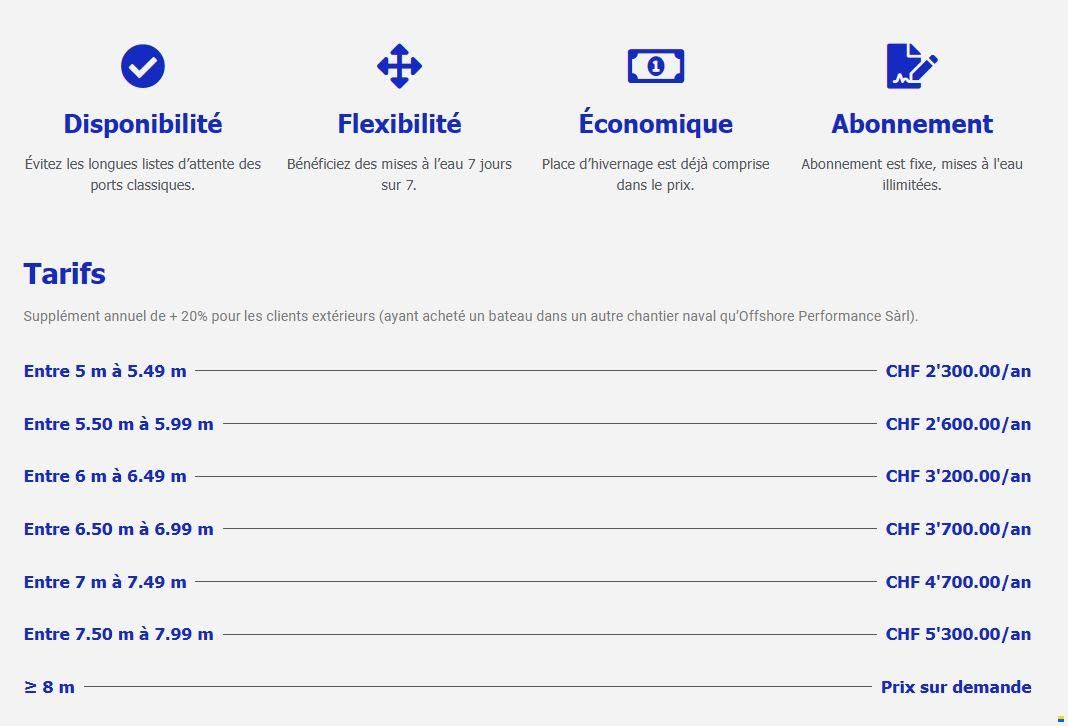Click the ≥ 8 m size label
Image resolution: width=1068 pixels, height=726 pixels.
[49, 687]
